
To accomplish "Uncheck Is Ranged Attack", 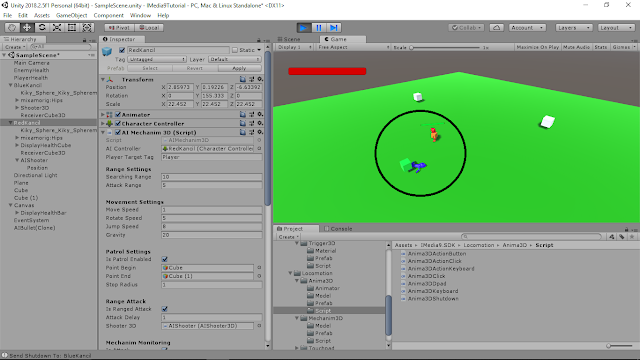I will [x=164, y=309].
